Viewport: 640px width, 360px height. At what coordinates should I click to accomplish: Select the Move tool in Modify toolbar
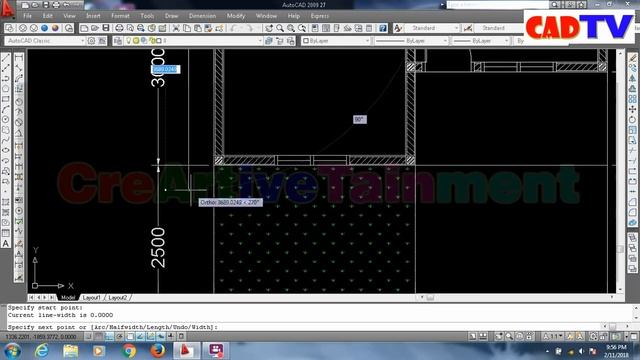(x=632, y=109)
